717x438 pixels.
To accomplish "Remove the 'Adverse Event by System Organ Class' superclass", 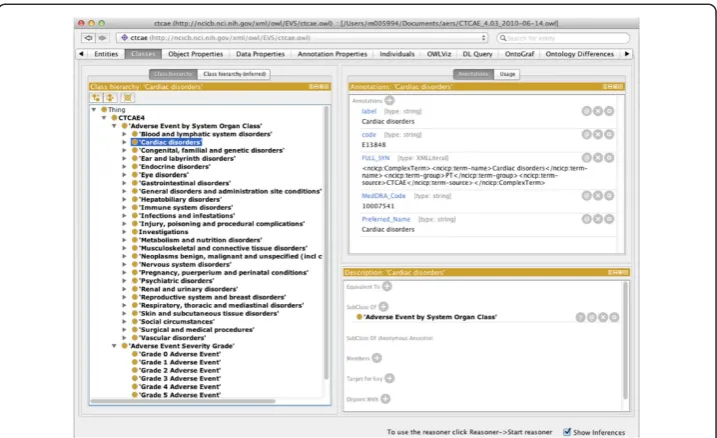I will pos(603,317).
